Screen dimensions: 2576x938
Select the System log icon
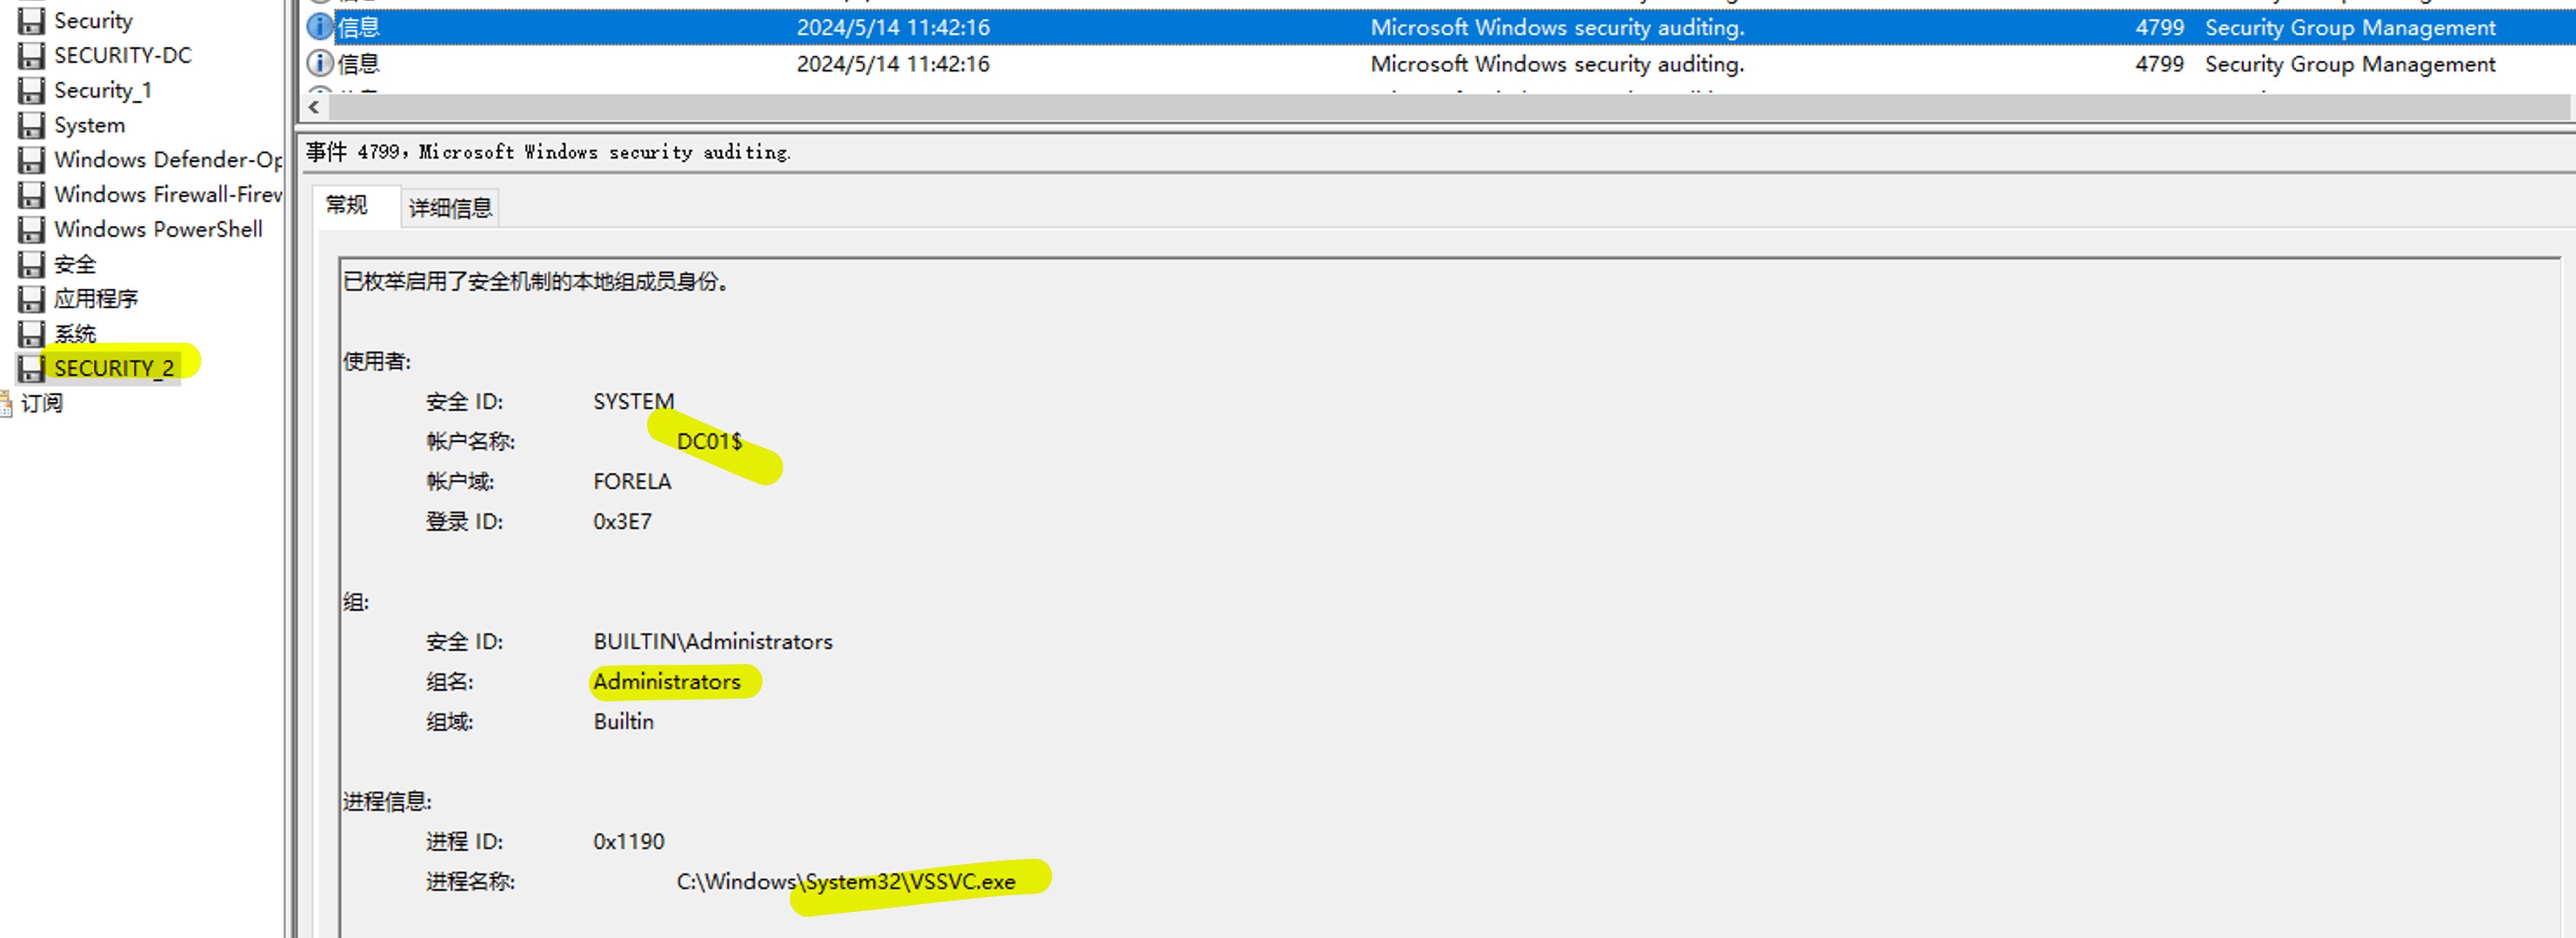coord(31,126)
